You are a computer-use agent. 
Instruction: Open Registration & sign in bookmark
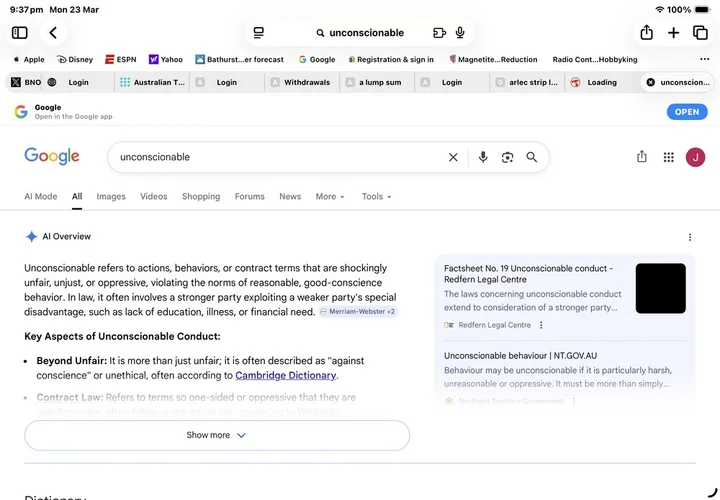[391, 59]
